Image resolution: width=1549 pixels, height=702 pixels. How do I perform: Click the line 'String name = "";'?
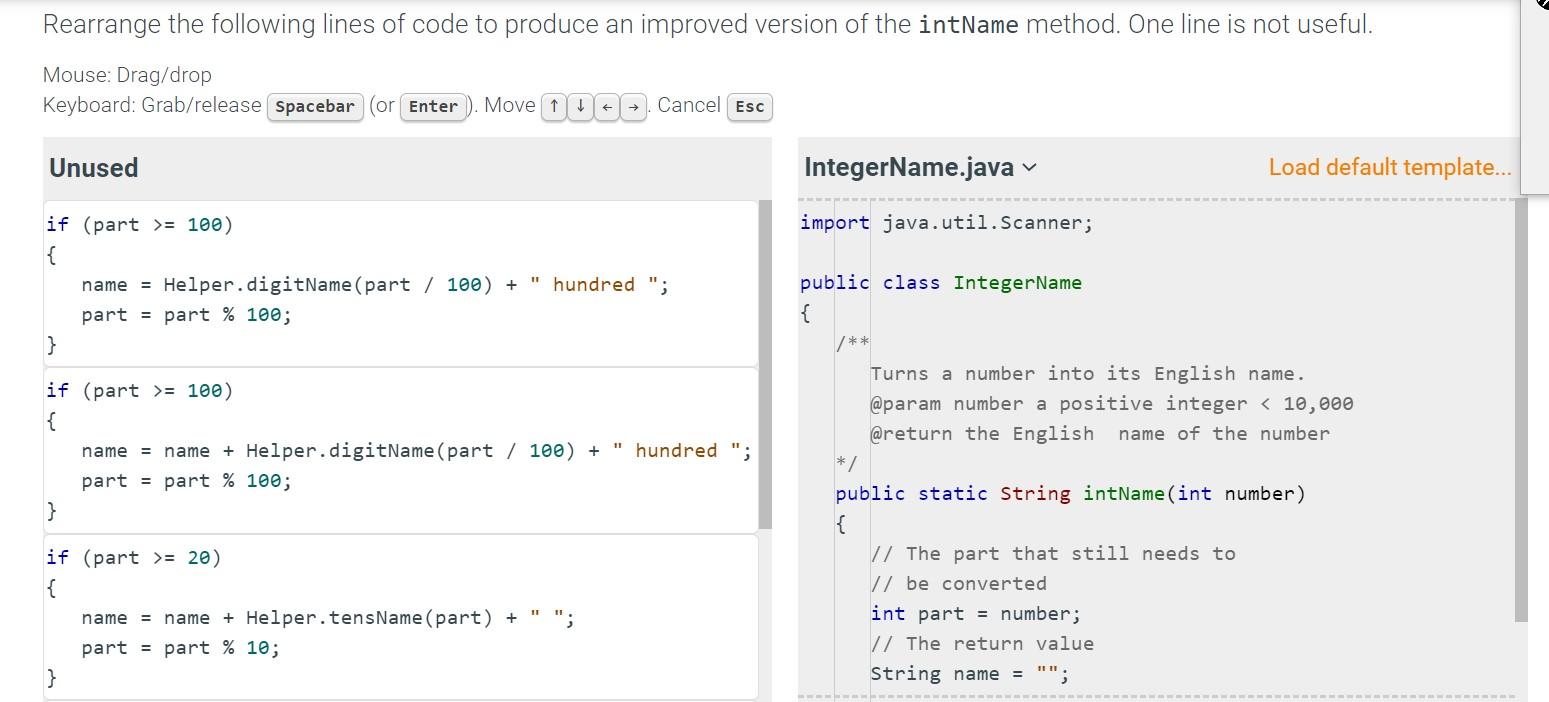tap(969, 673)
